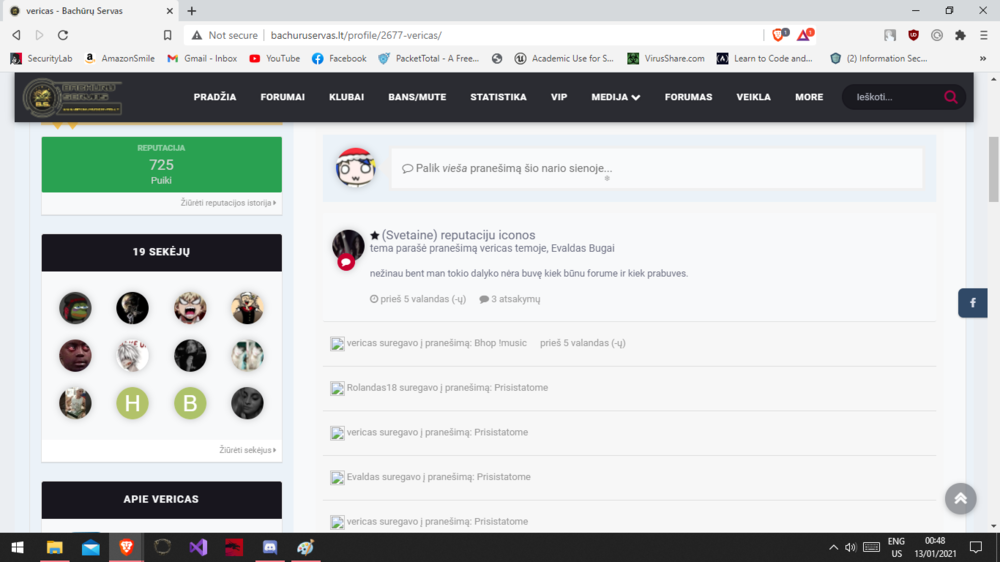Screen dimensions: 1000x562
Task: Click the bookmark page icon
Action: (167, 35)
